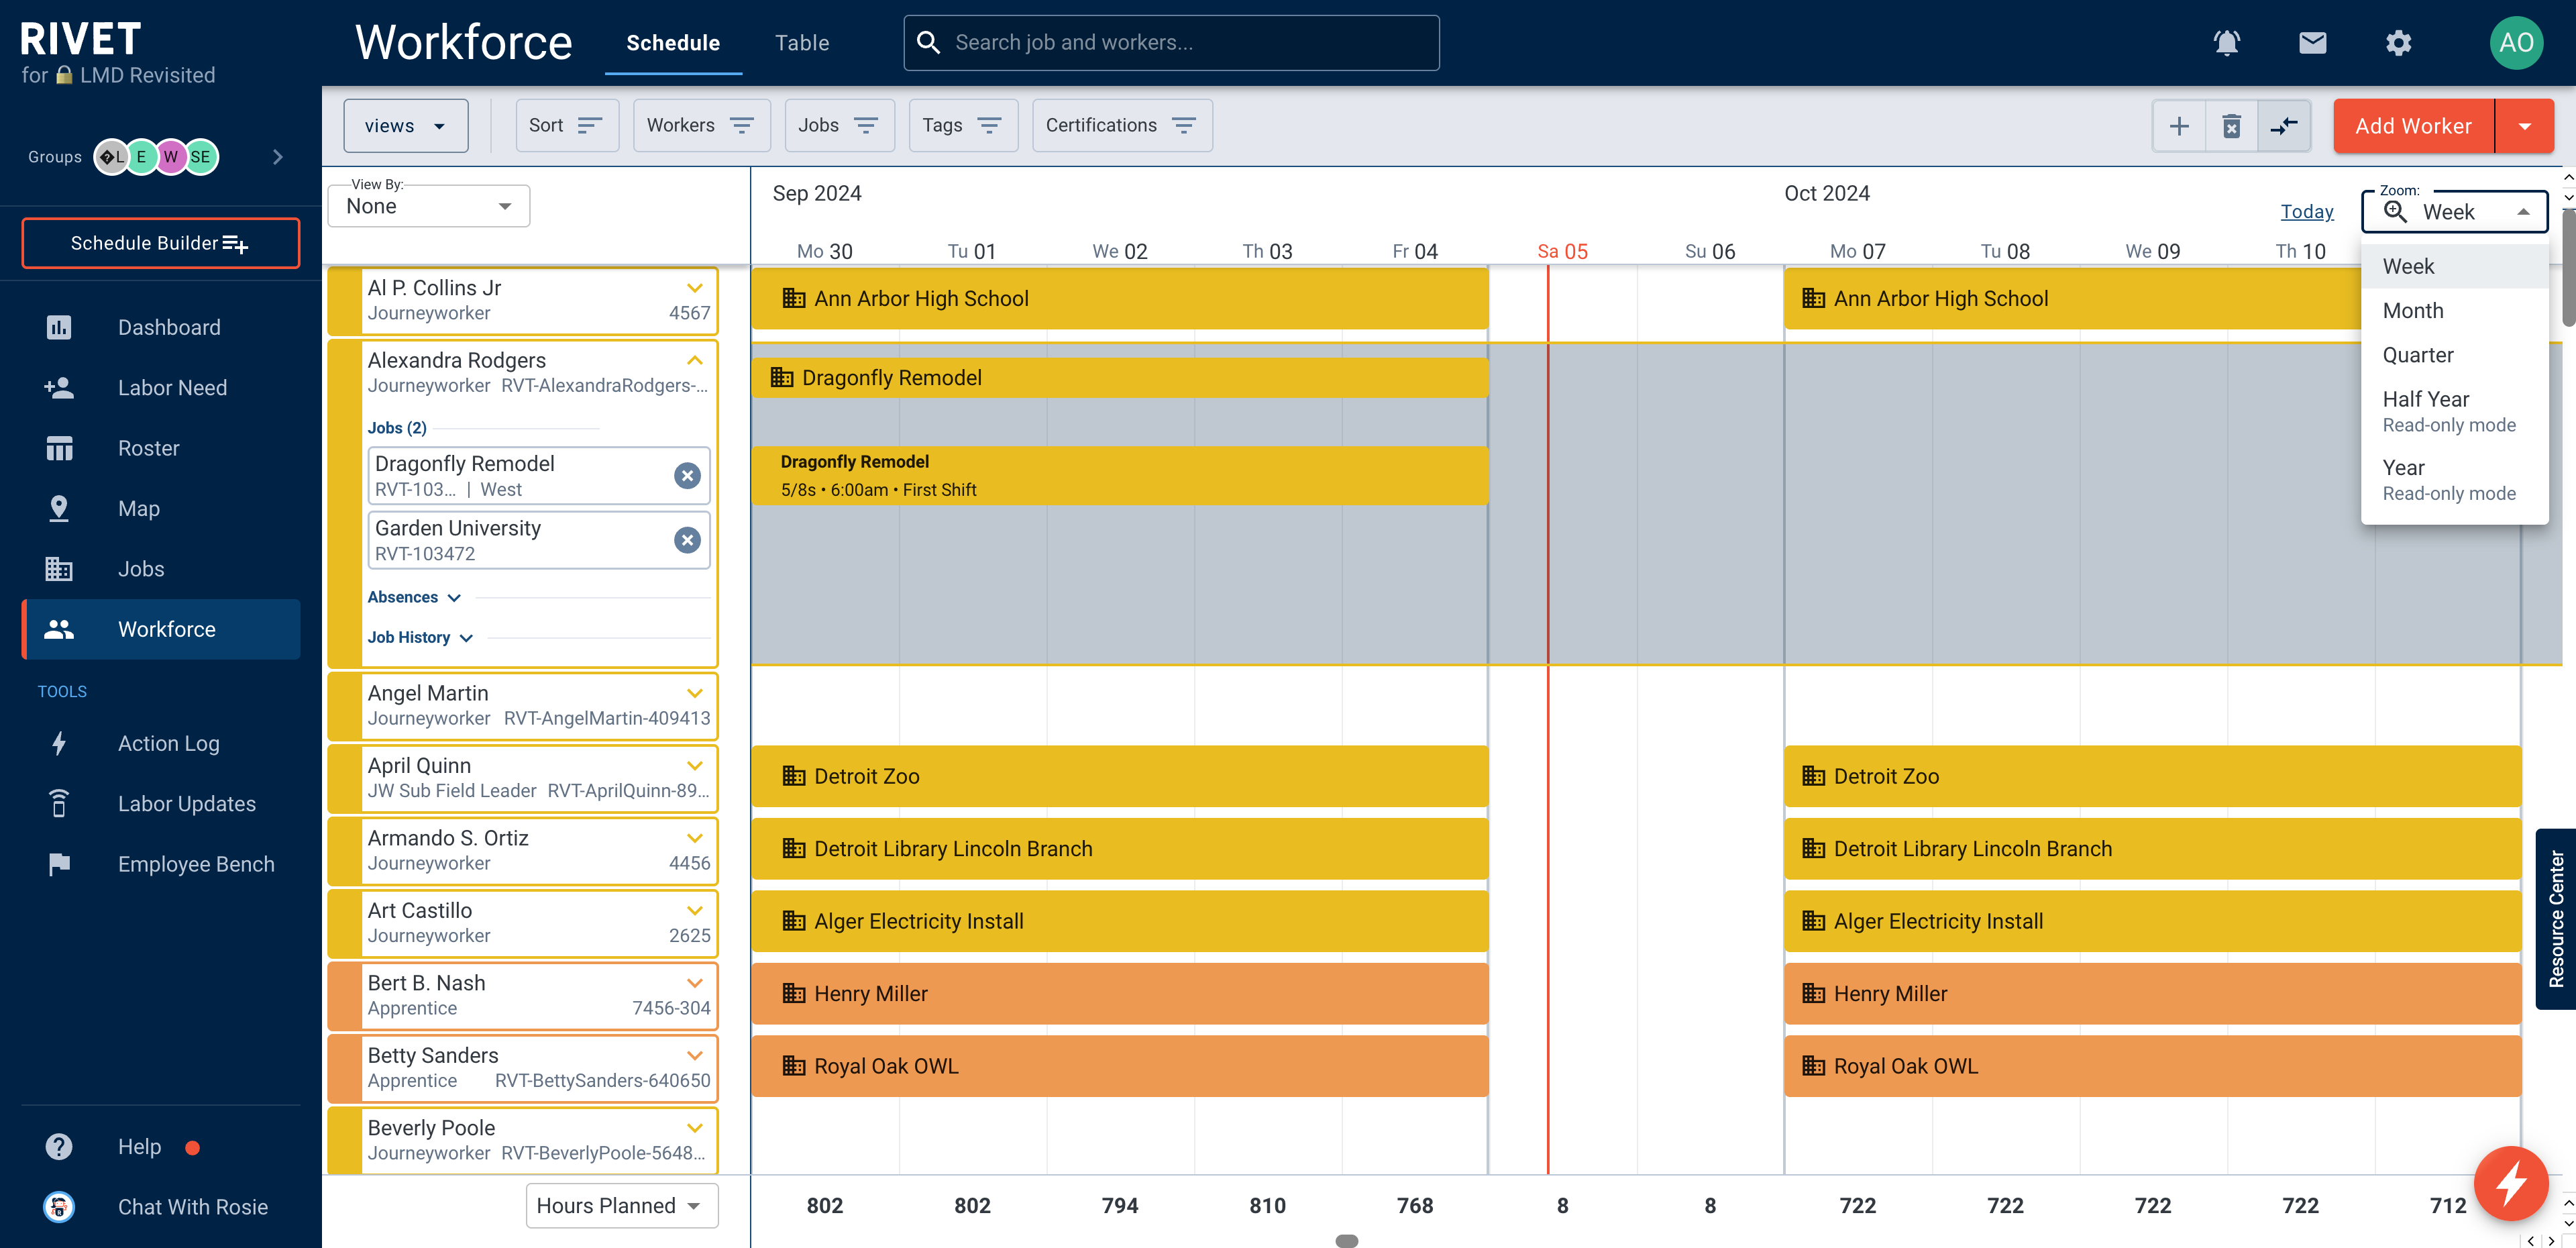The width and height of the screenshot is (2576, 1248).
Task: Open Chat With Rosie
Action: [161, 1207]
